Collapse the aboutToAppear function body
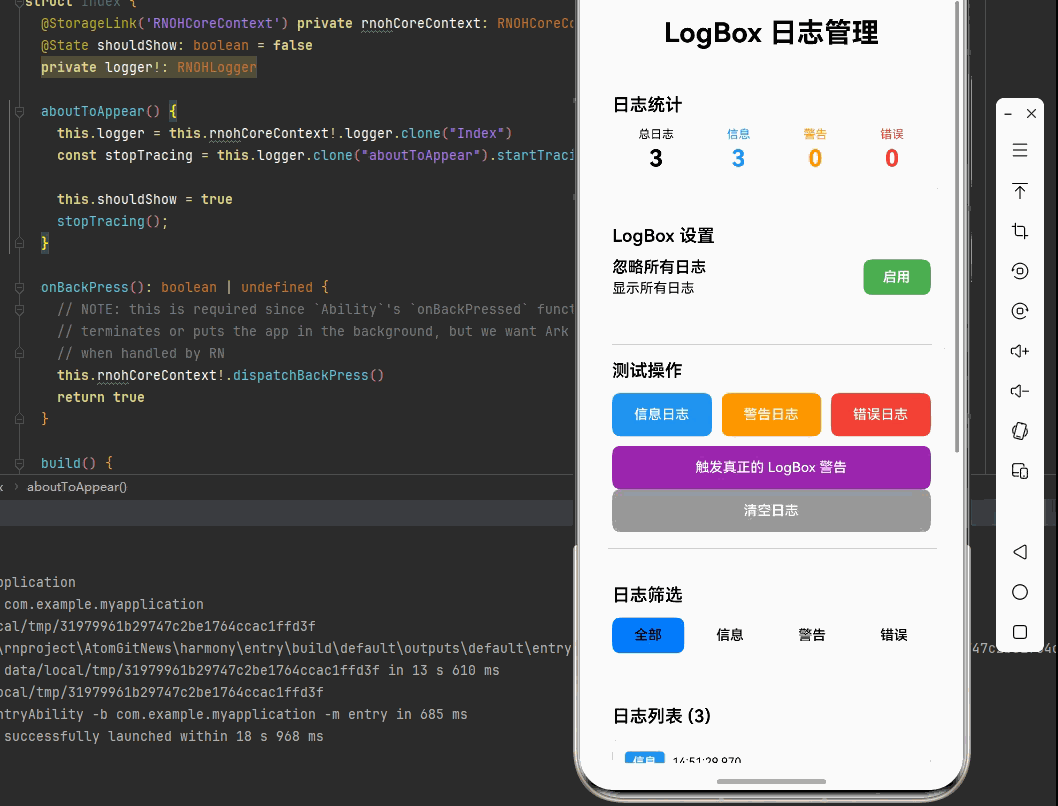This screenshot has height=806, width=1058. point(20,111)
